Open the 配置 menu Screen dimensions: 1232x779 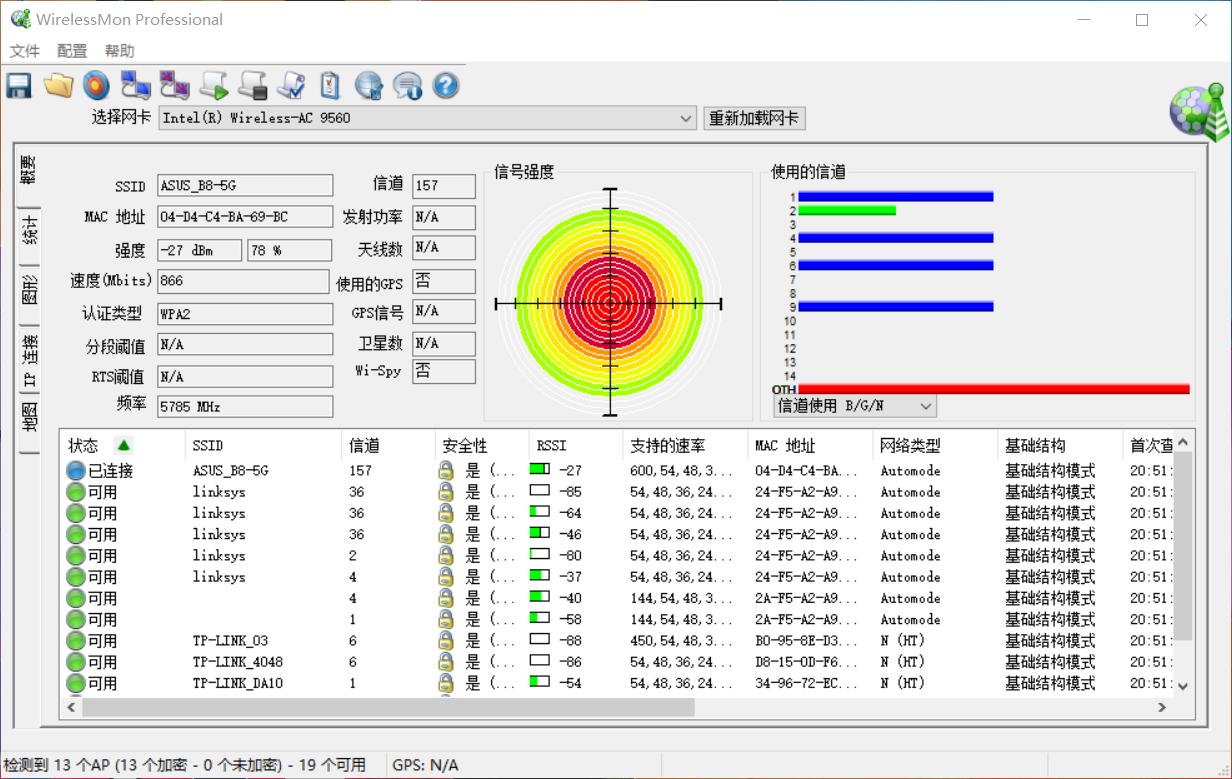[x=71, y=50]
